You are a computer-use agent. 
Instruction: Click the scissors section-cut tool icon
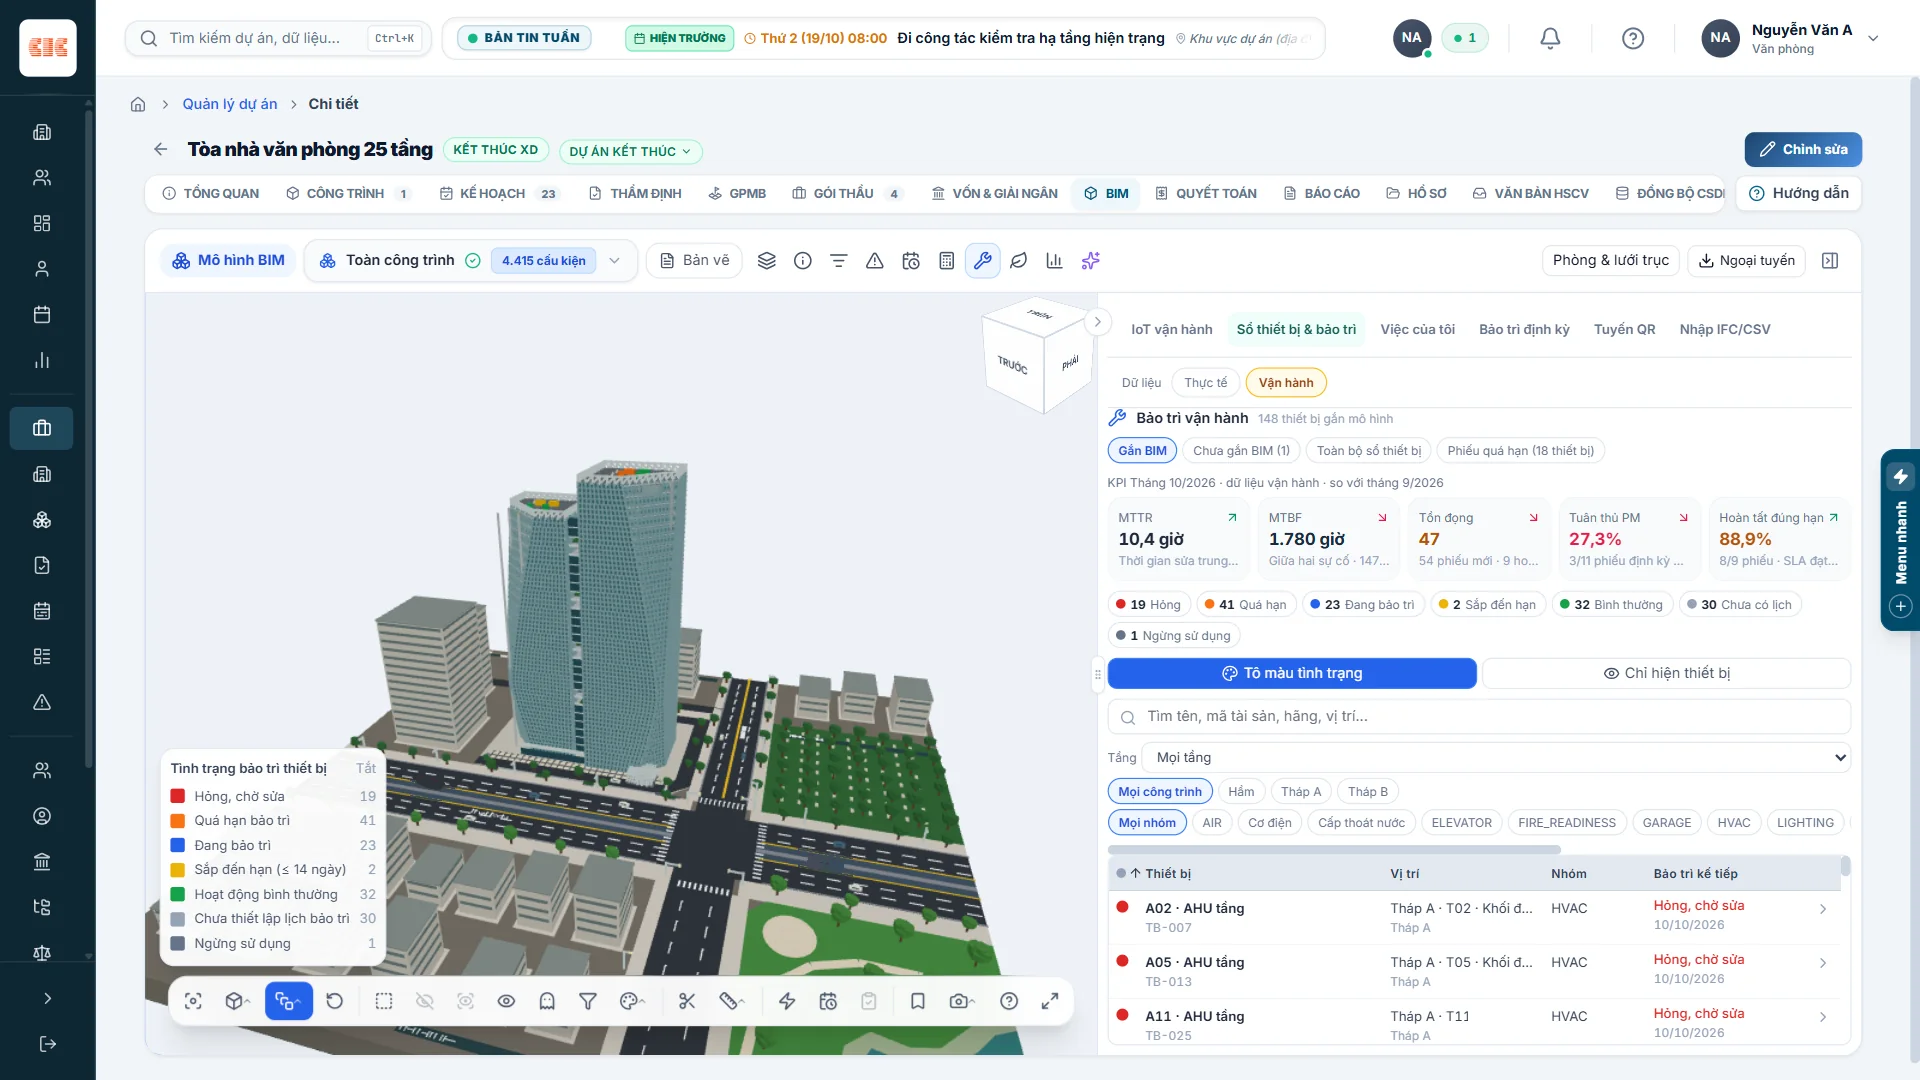687,1001
